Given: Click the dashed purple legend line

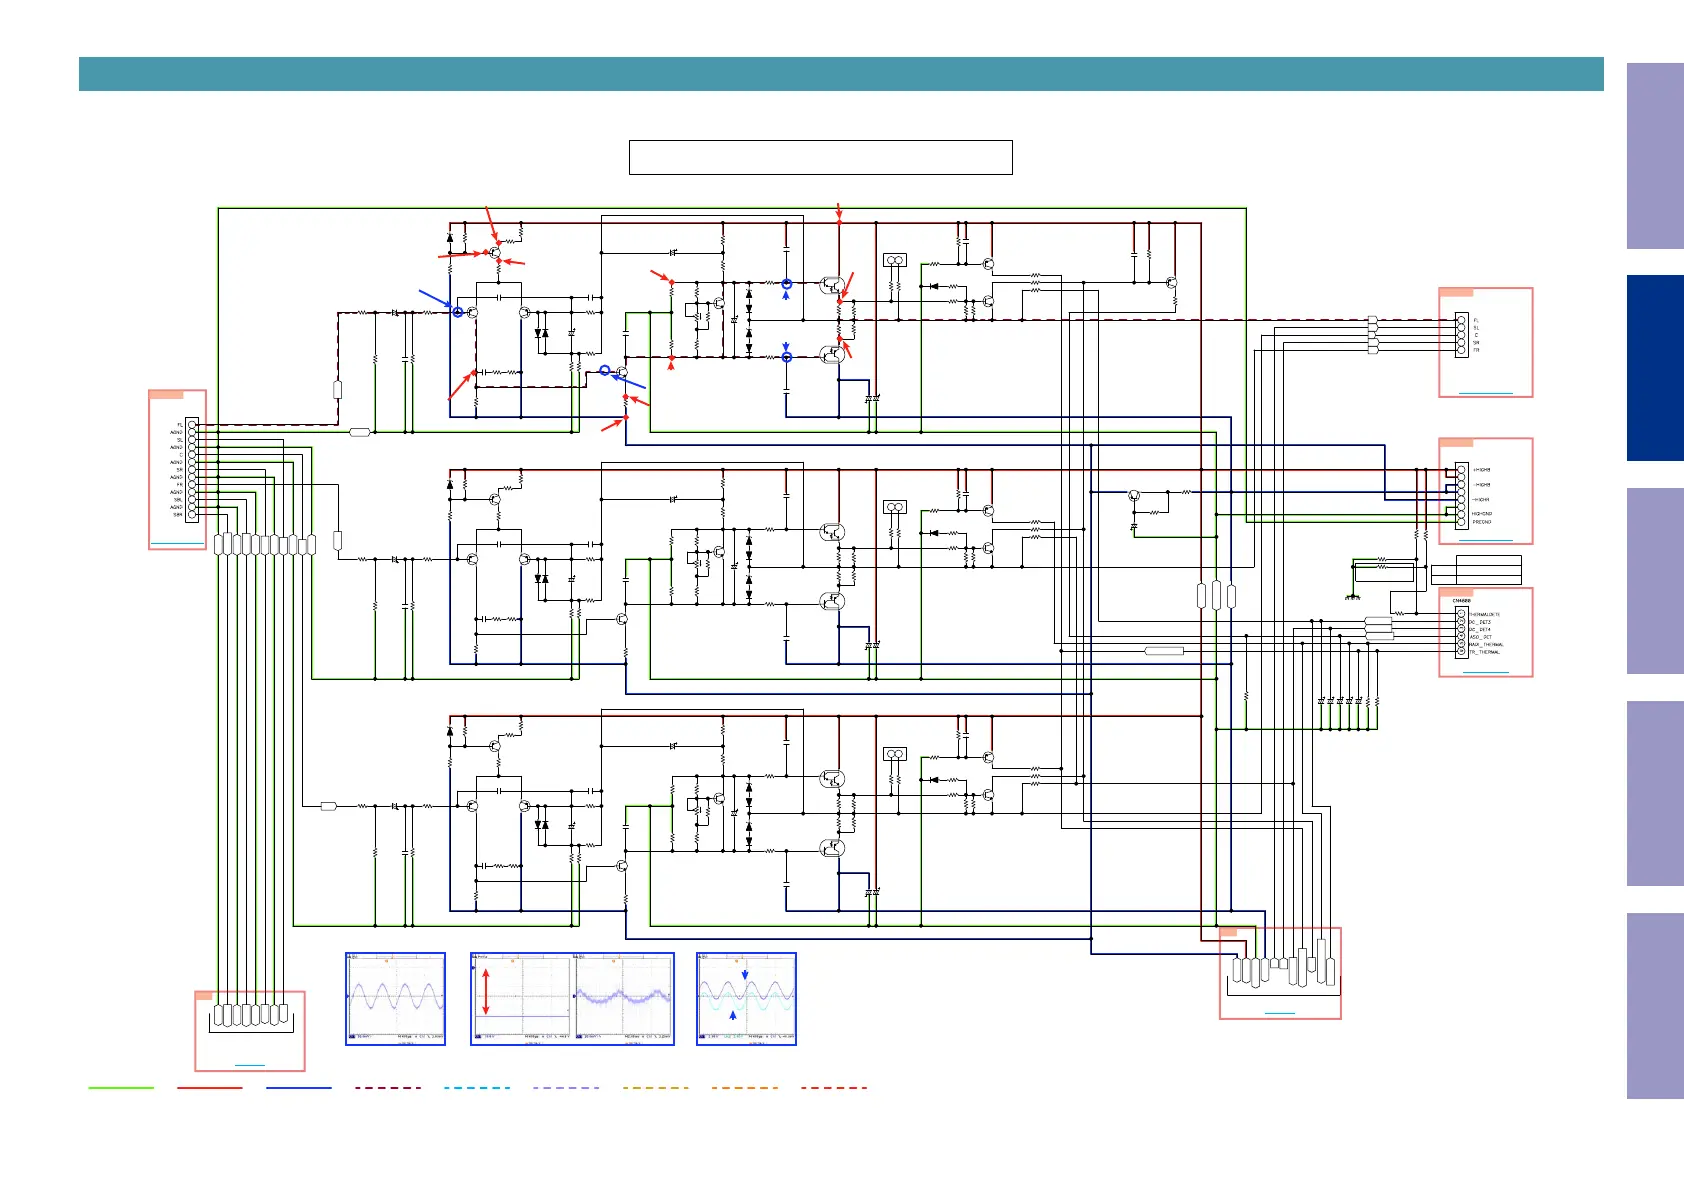Looking at the screenshot, I should tap(566, 1088).
